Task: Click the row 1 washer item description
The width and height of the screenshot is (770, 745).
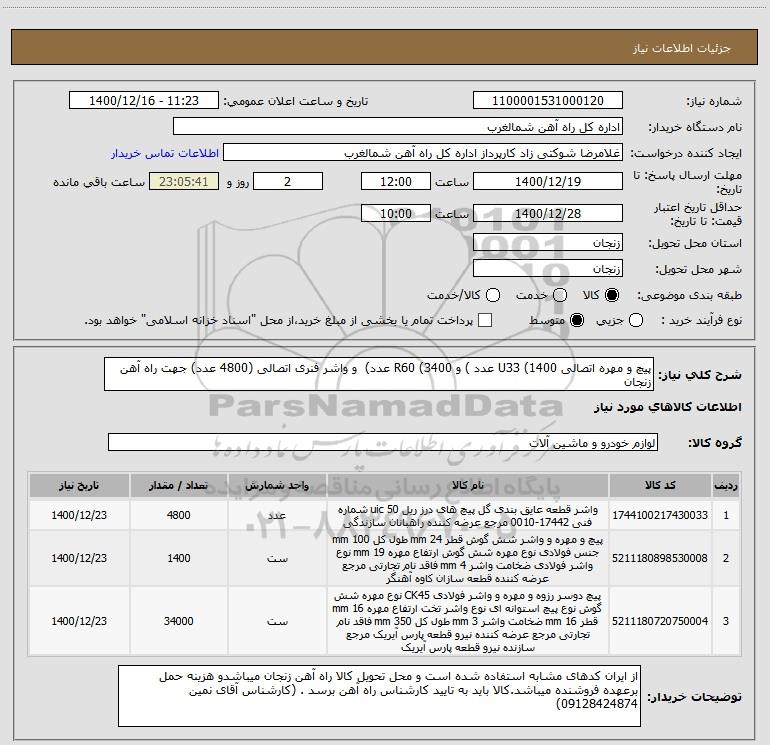Action: [468, 516]
